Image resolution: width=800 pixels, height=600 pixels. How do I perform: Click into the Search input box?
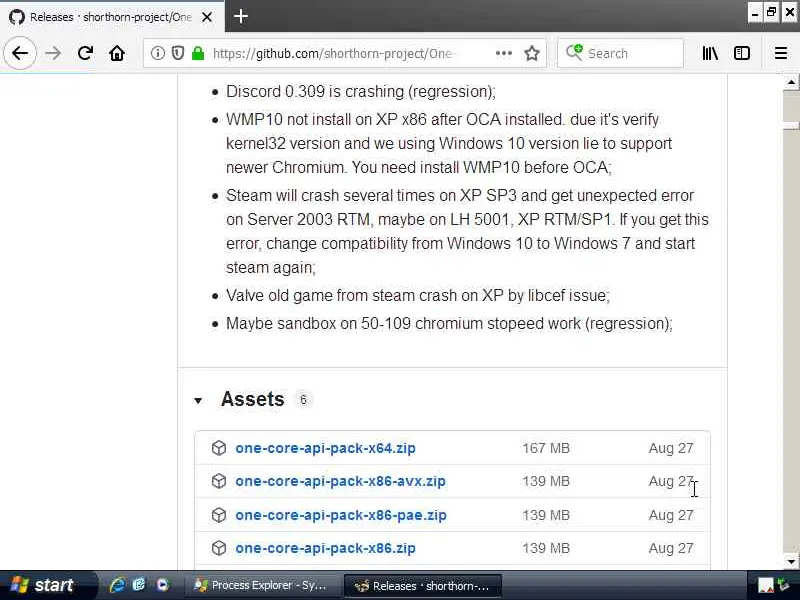(x=630, y=54)
